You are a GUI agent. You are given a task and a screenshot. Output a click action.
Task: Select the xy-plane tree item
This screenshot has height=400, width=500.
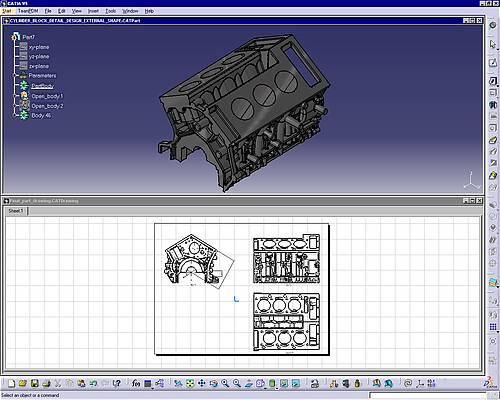pyautogui.click(x=39, y=47)
